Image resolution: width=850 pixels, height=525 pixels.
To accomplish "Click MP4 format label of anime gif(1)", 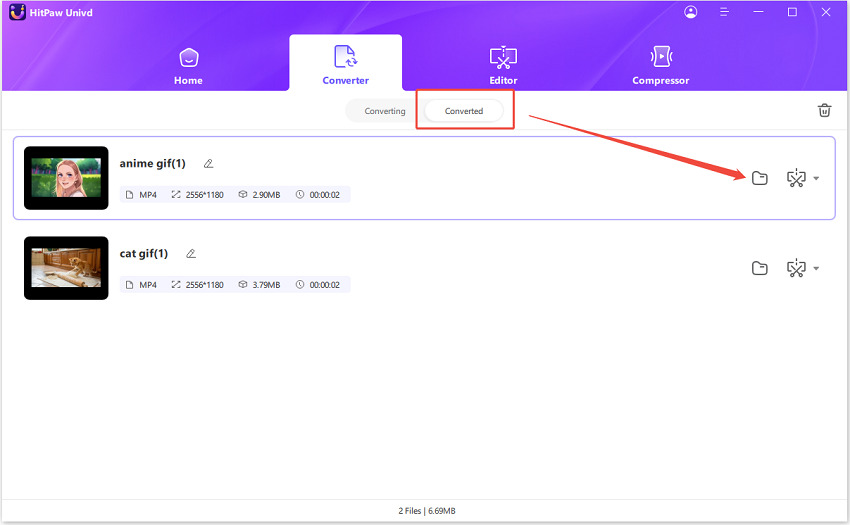I will point(147,195).
